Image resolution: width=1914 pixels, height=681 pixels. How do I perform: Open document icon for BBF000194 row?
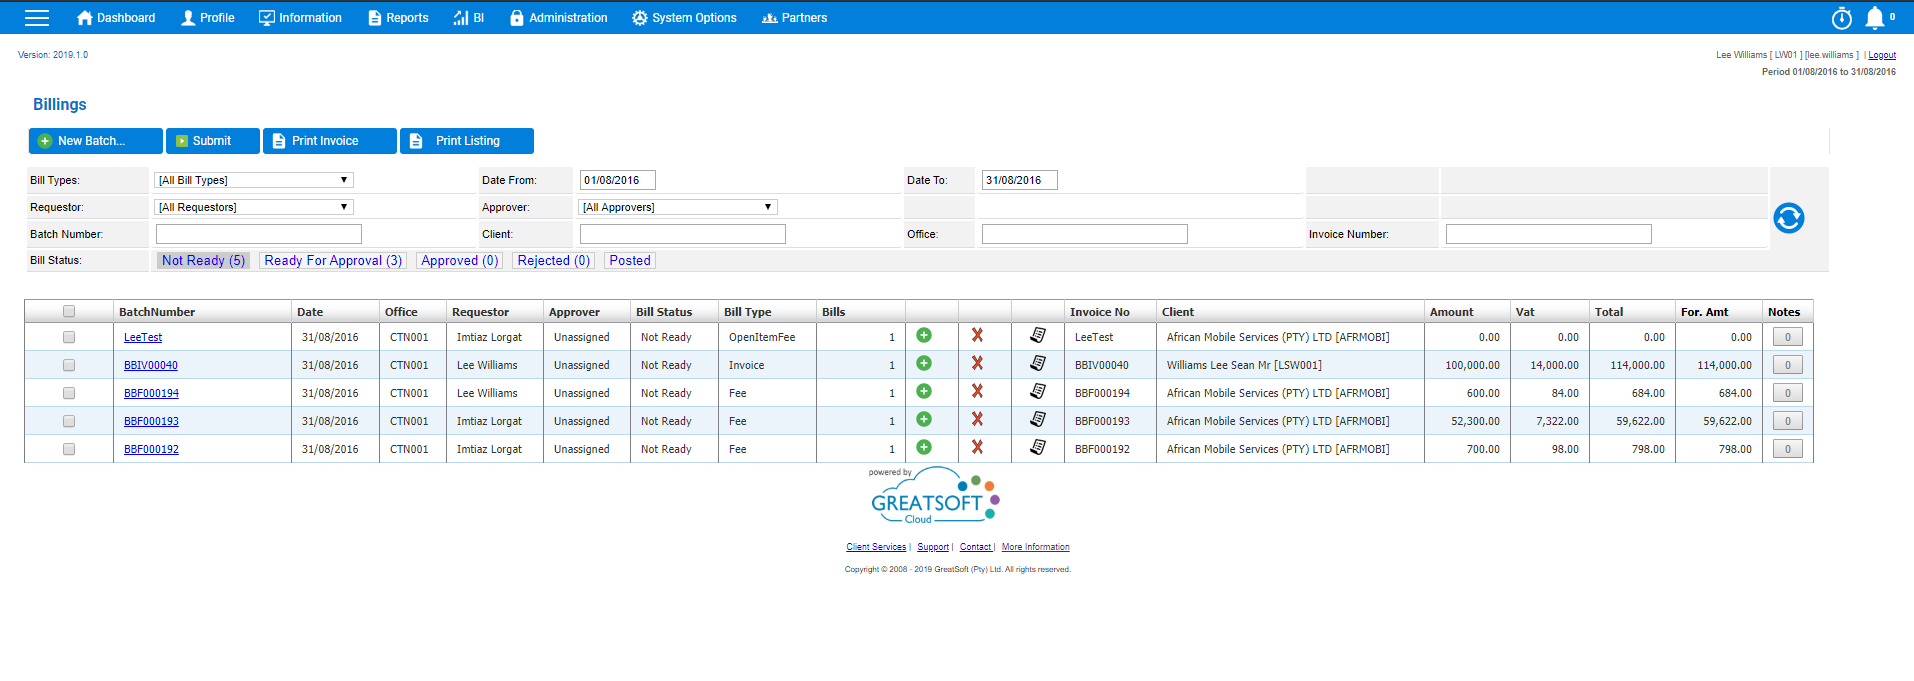pos(1038,392)
